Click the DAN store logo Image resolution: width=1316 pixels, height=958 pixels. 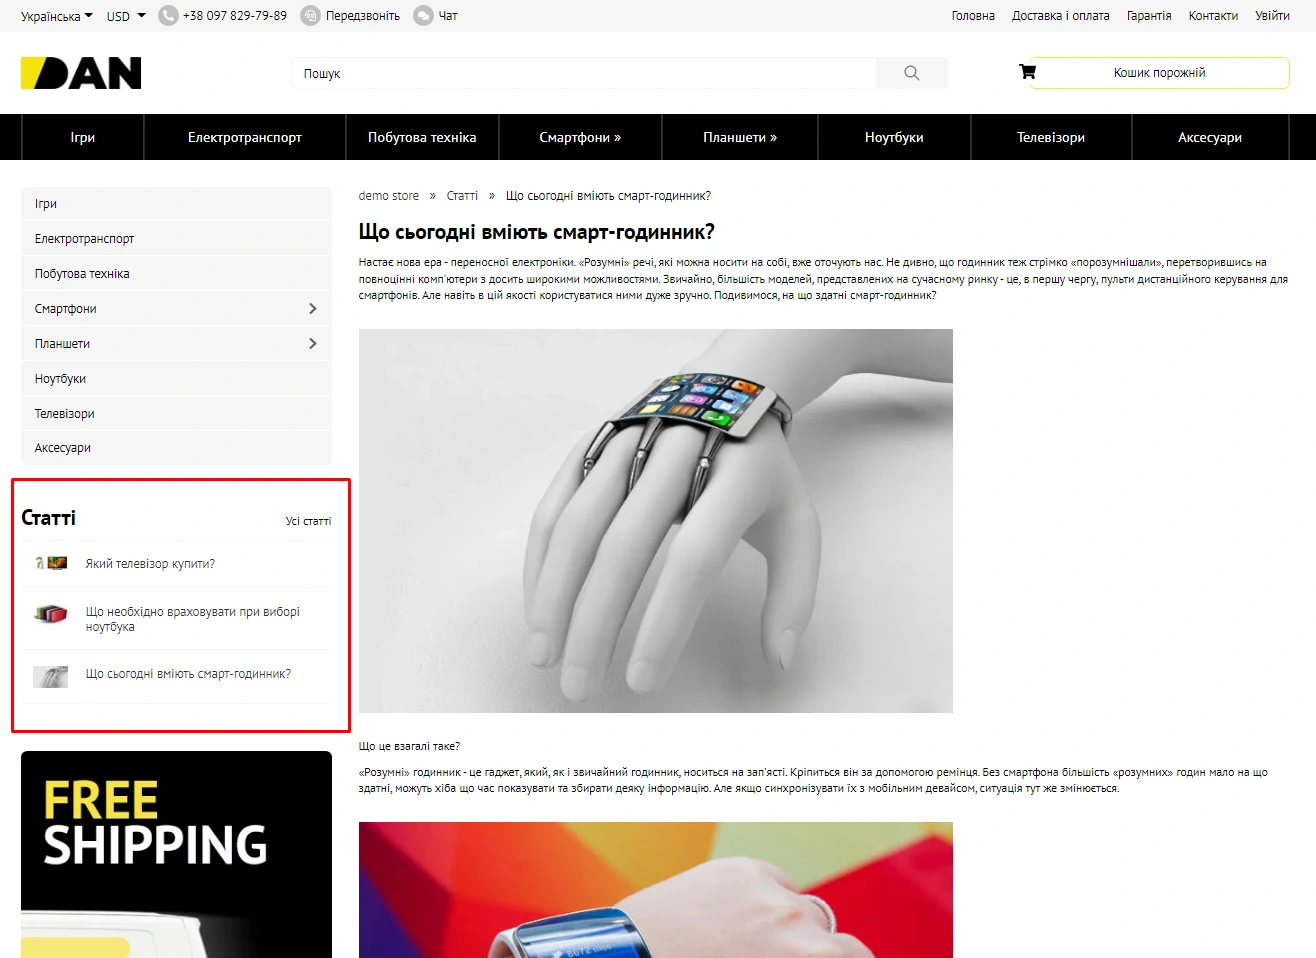[81, 73]
